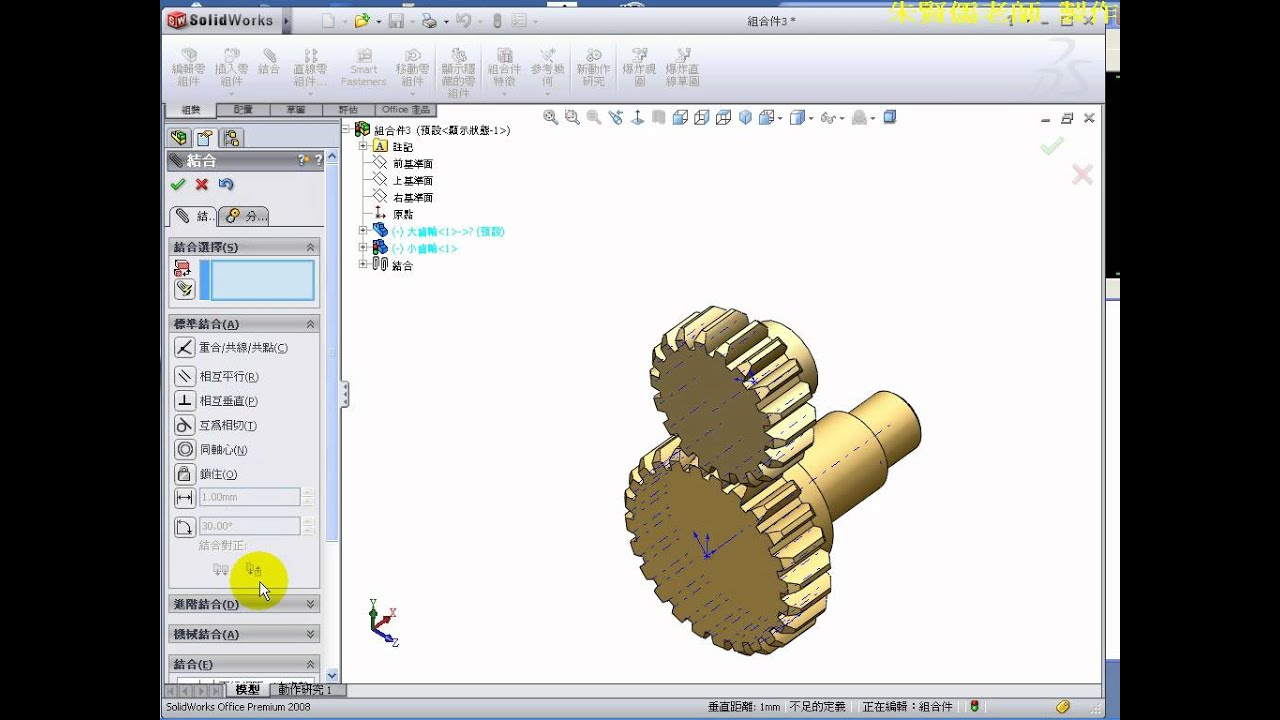Apply the Lock (鎖住) mate
Image resolution: width=1280 pixels, height=720 pixels.
click(x=185, y=474)
